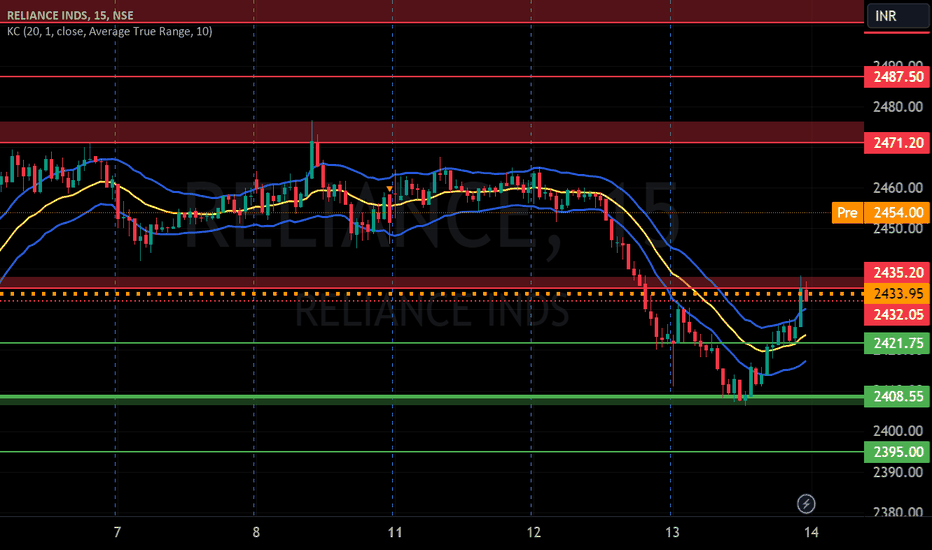Click the 2390.00 price axis value
932x550 pixels.
898,472
